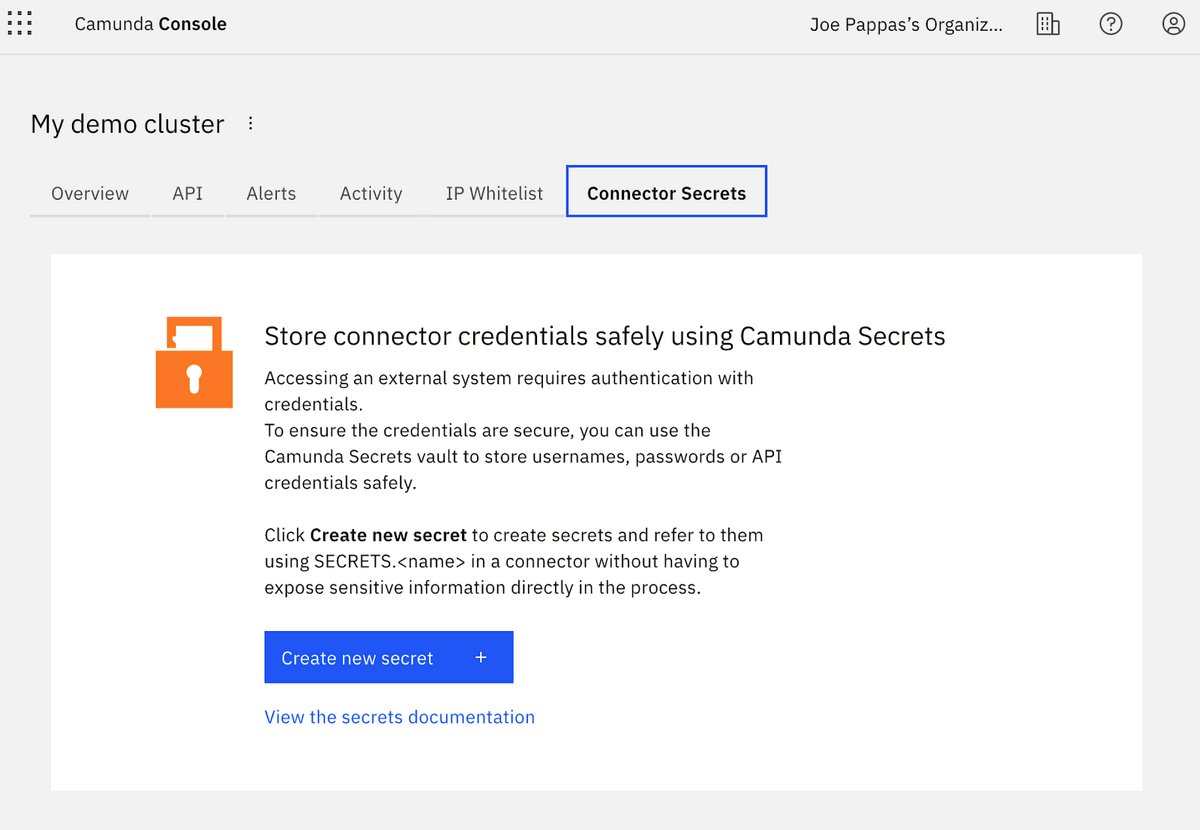Image resolution: width=1200 pixels, height=830 pixels.
Task: Click the orange padlock secrets illustration
Action: pos(194,363)
